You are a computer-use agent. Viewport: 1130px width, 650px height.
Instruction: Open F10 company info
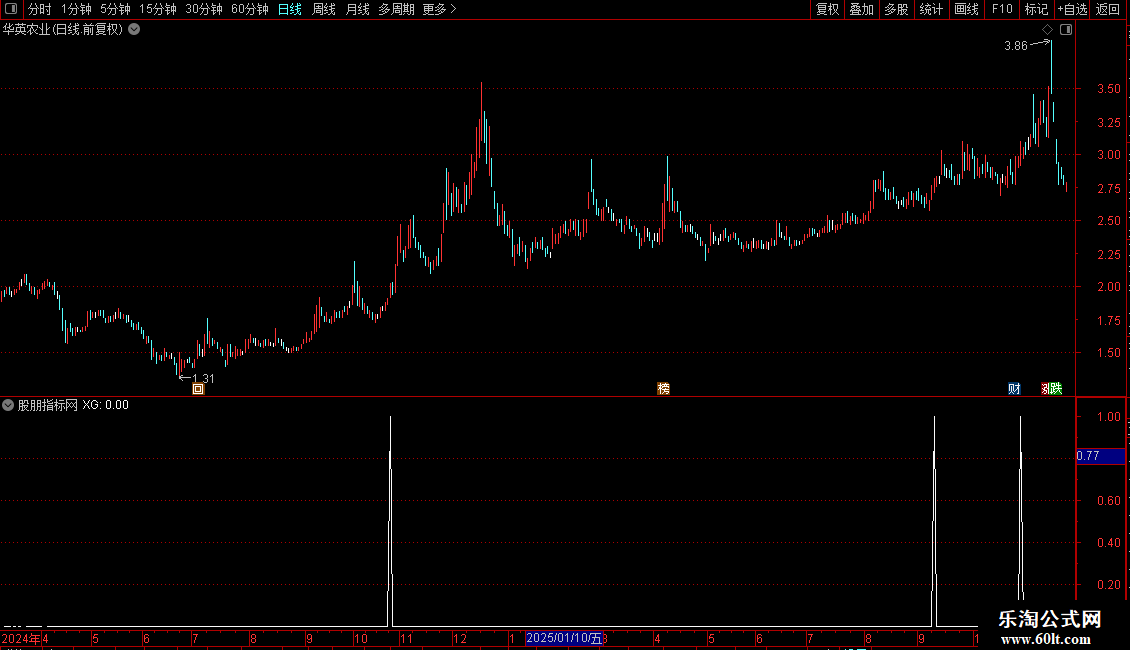pos(1002,9)
